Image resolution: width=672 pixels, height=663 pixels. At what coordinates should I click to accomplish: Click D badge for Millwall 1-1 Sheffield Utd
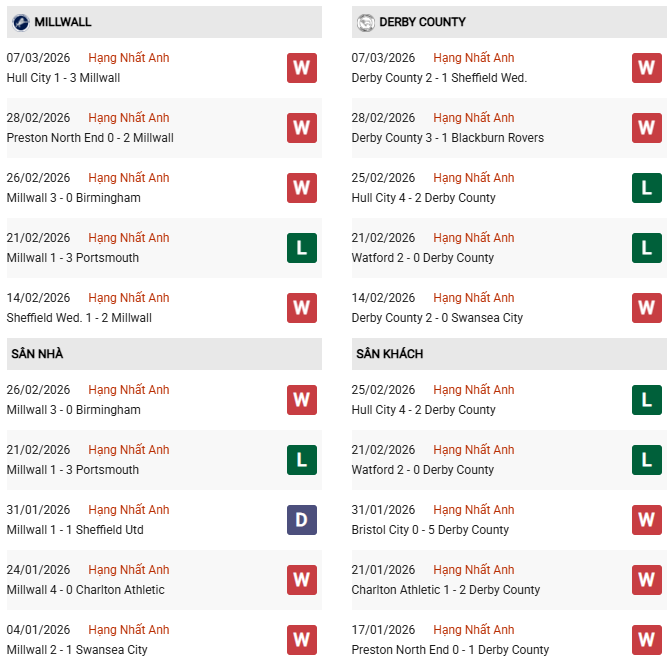(301, 520)
